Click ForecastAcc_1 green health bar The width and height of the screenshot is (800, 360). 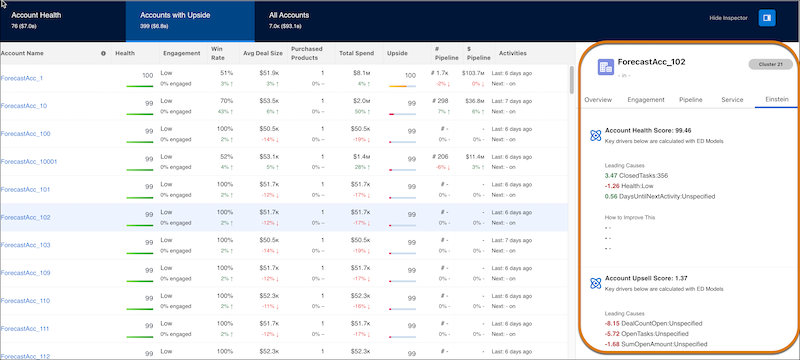coord(140,86)
